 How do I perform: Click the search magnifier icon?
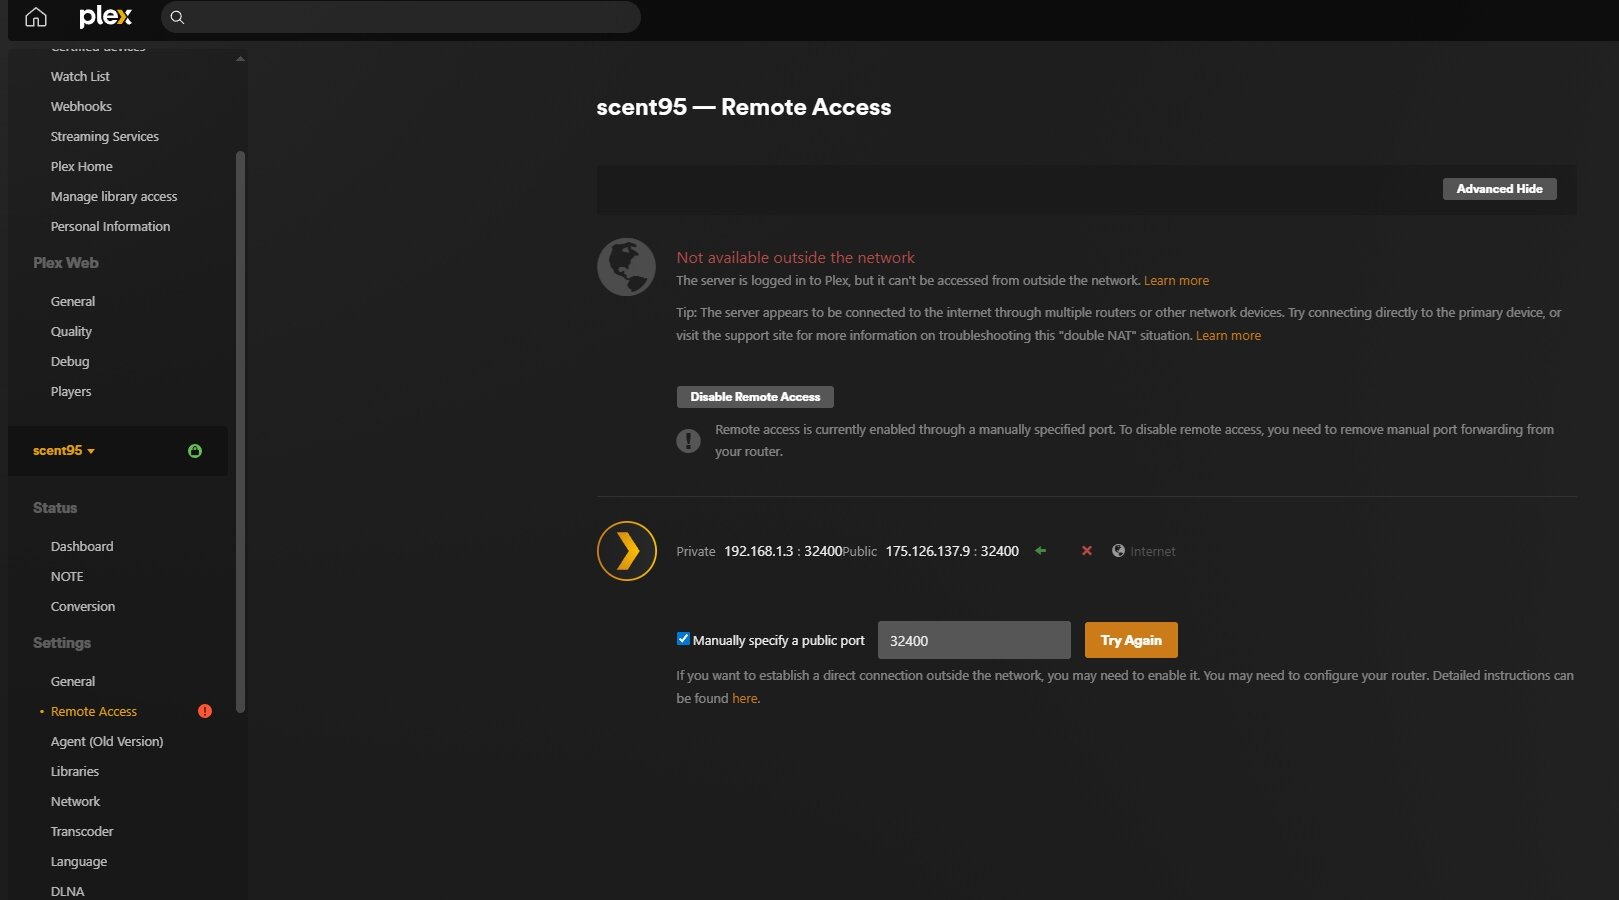177,17
